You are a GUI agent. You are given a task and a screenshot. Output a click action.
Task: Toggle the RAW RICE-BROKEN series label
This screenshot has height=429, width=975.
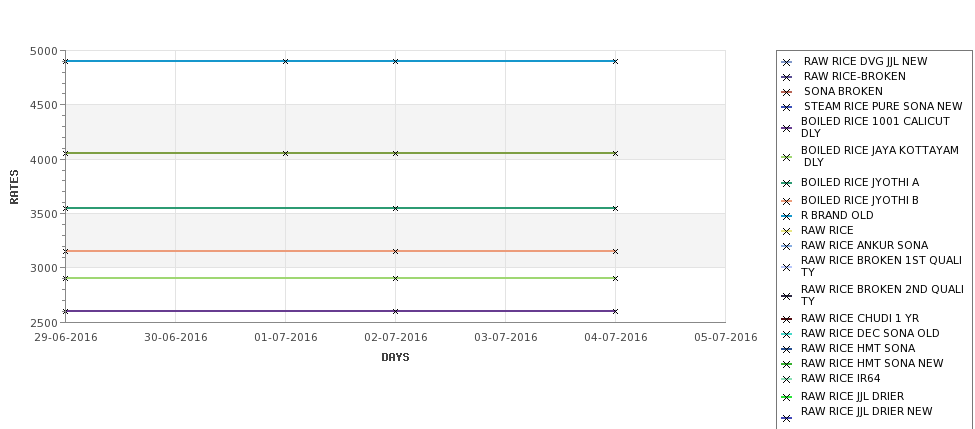click(854, 76)
